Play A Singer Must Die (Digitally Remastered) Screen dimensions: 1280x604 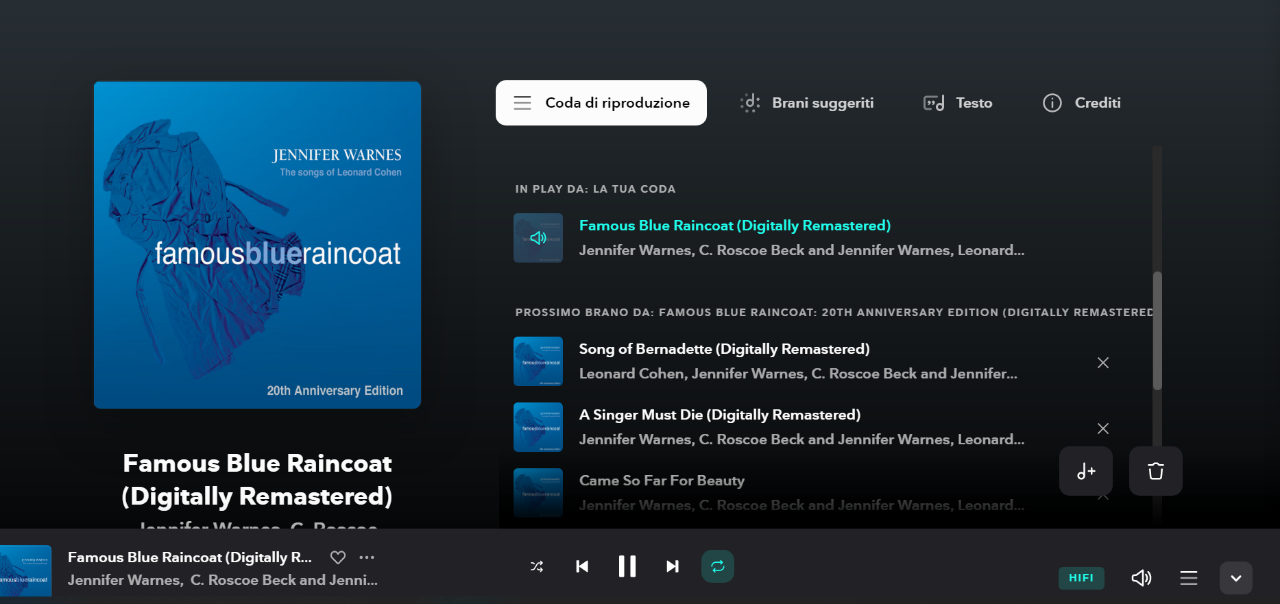[720, 414]
